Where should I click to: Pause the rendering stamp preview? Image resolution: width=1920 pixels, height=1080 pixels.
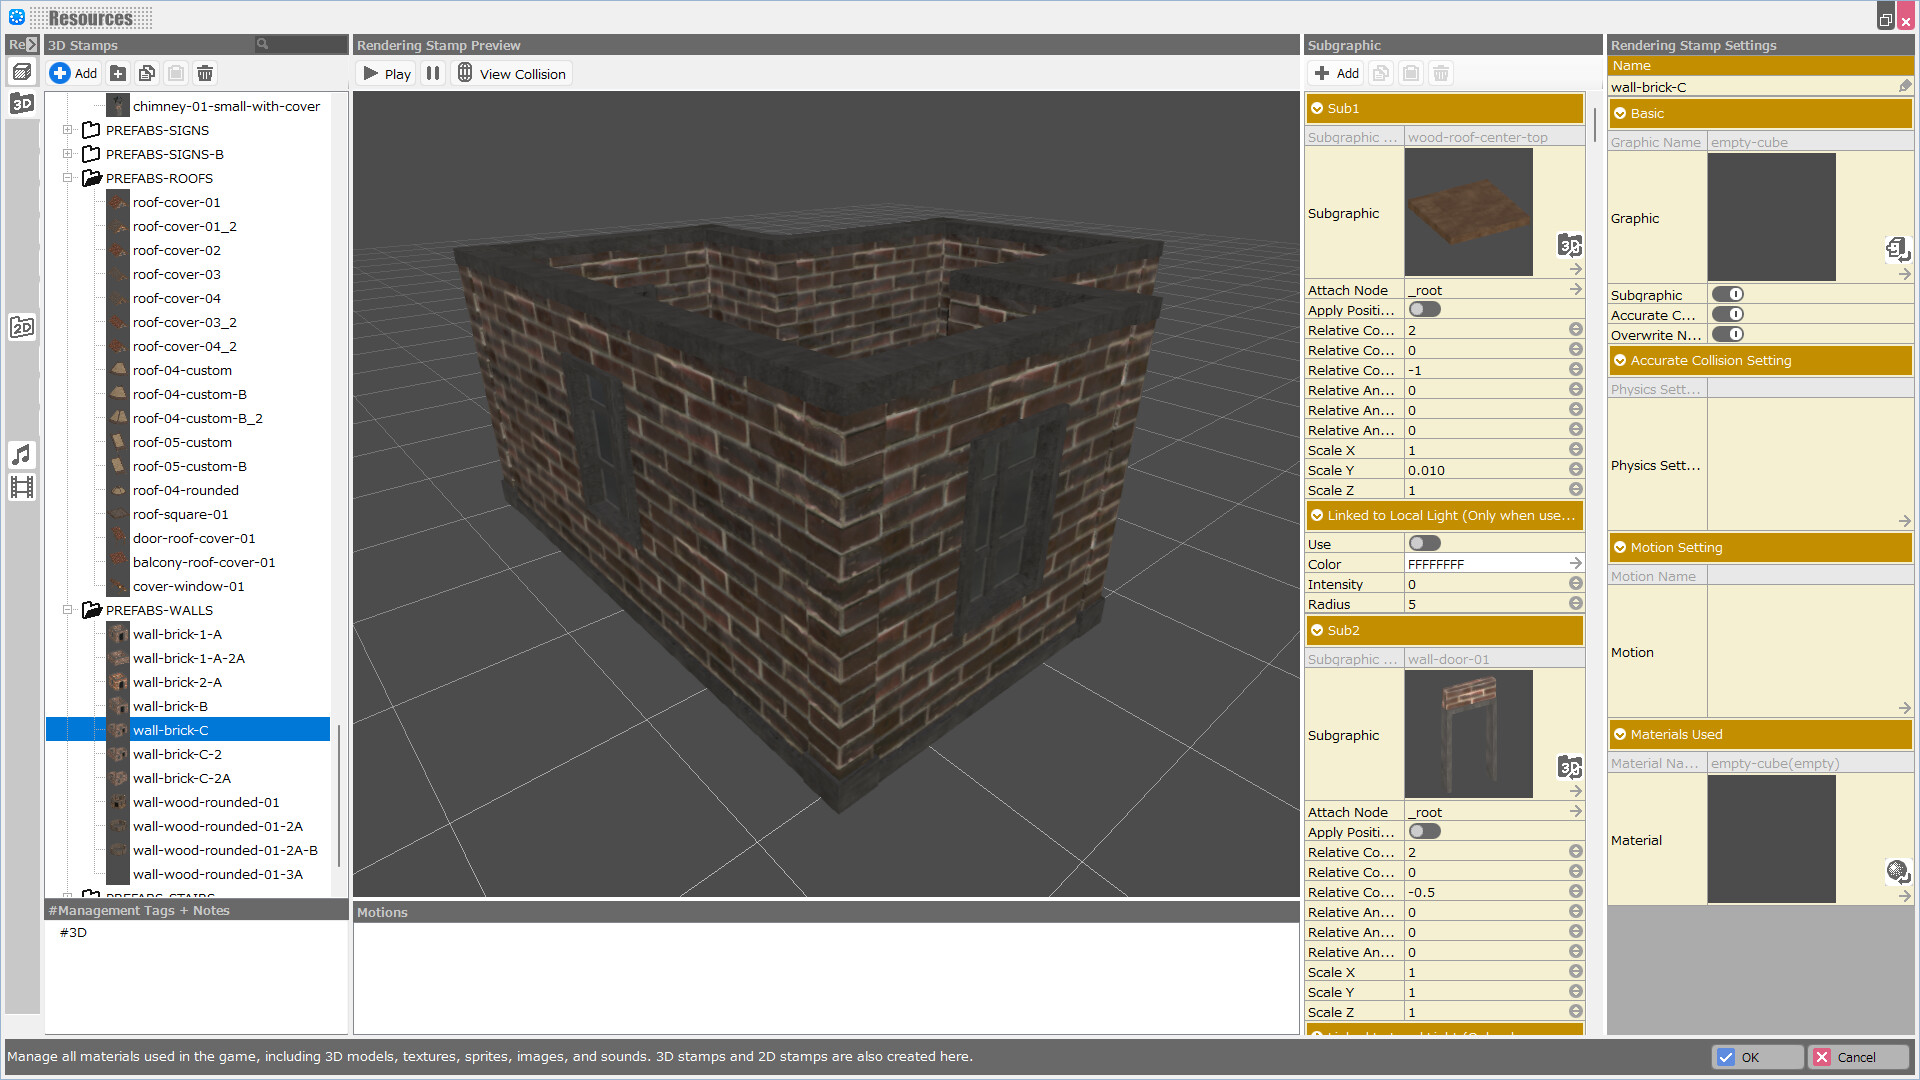pos(433,73)
